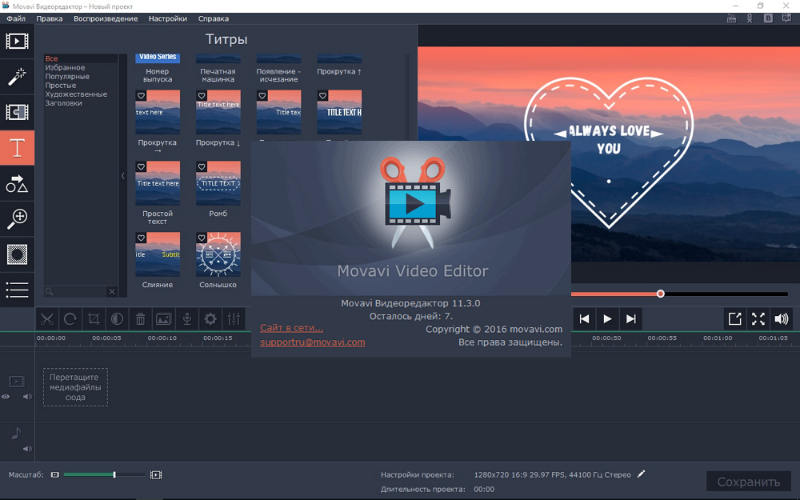Viewport: 800px width, 500px height.
Task: Open the More tools list icon
Action: [17, 290]
